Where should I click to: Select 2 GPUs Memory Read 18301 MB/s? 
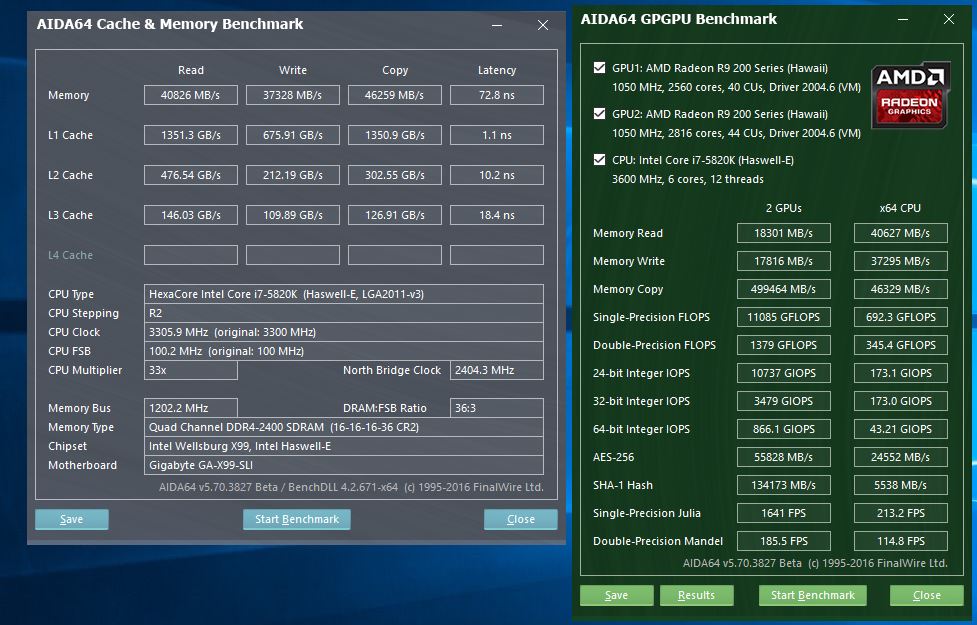783,233
